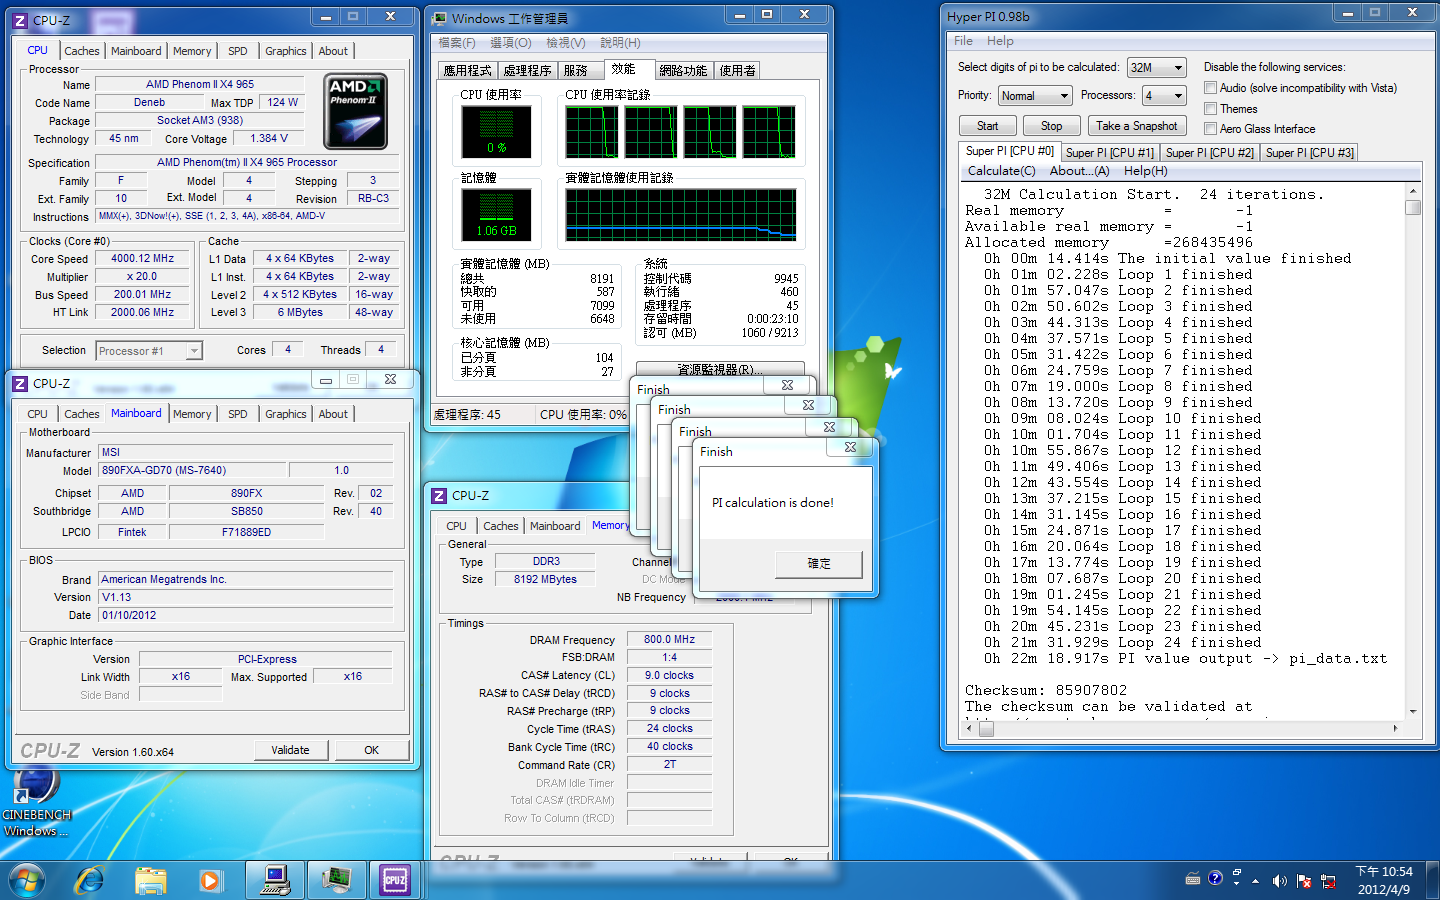
Task: Open the 選項(O) menu in Task Manager
Action: (510, 43)
